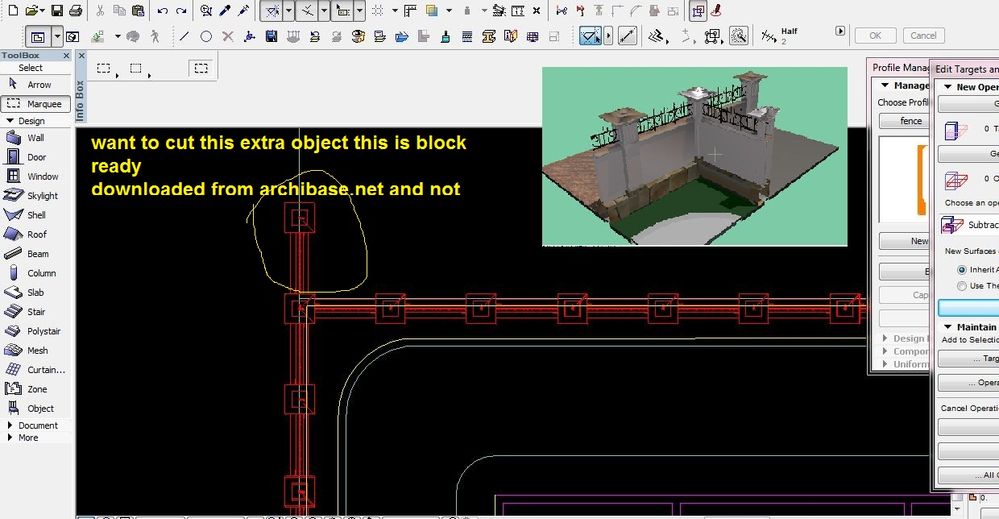Click the arrow button right of Half

click(x=840, y=31)
